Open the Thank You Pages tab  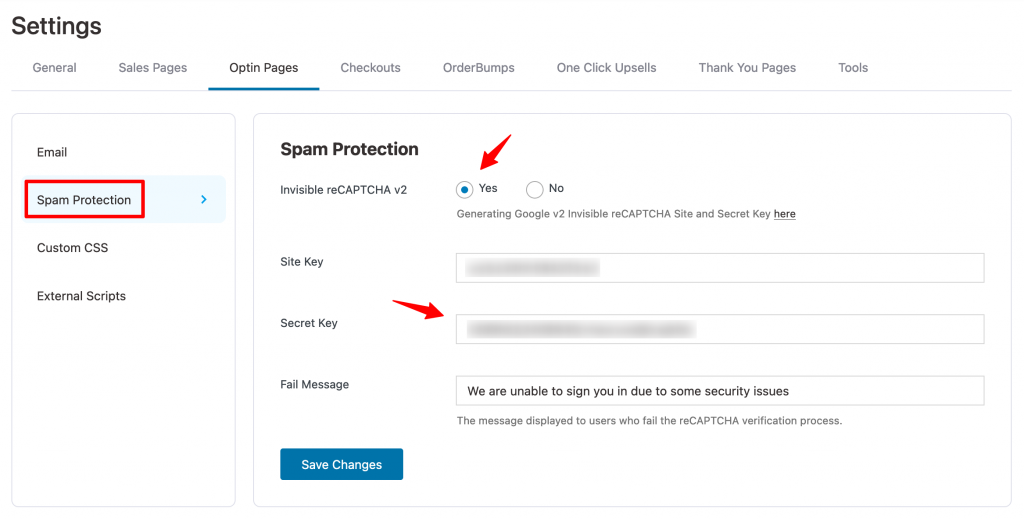coord(747,67)
